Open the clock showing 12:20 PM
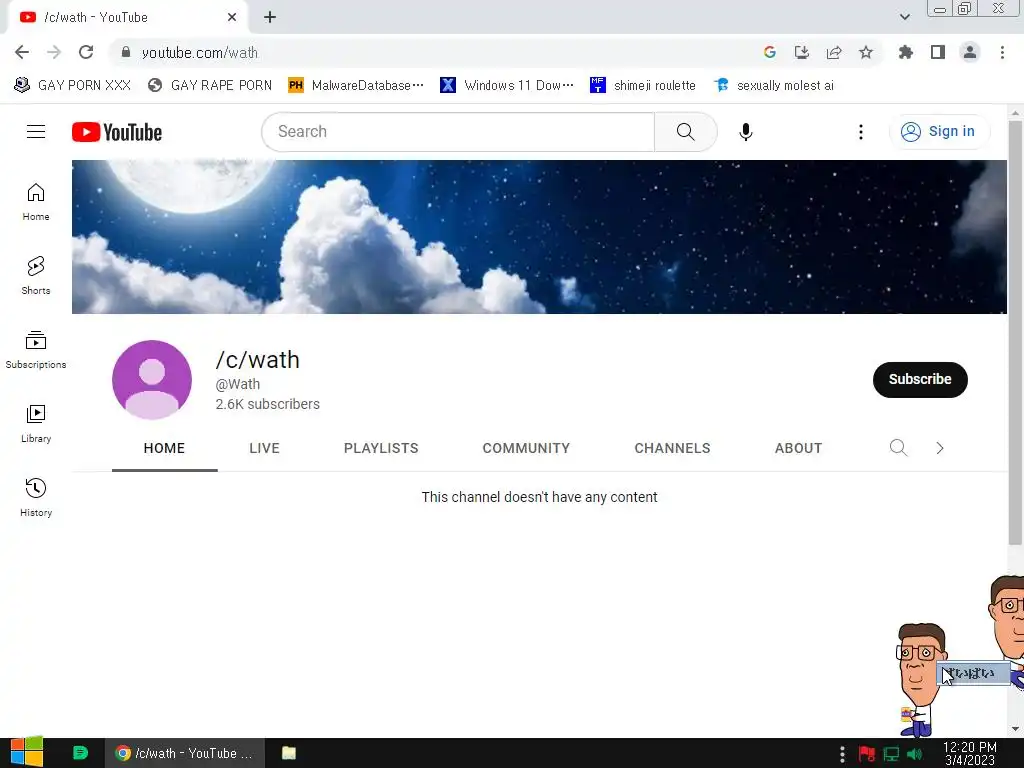This screenshot has width=1024, height=768. click(x=970, y=754)
